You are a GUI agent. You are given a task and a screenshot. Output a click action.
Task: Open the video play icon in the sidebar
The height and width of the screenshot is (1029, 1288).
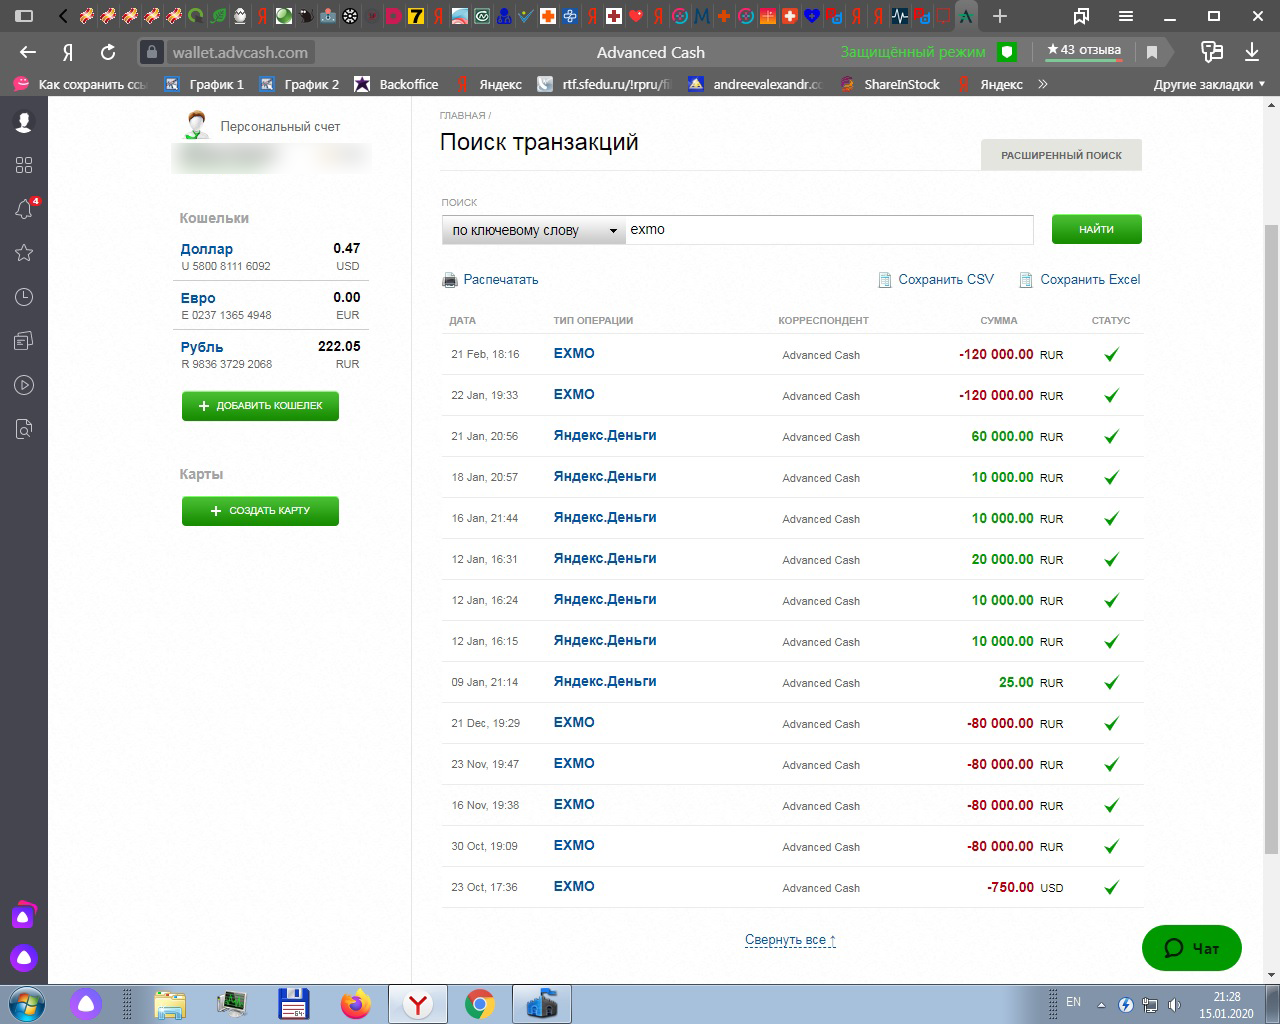point(24,385)
